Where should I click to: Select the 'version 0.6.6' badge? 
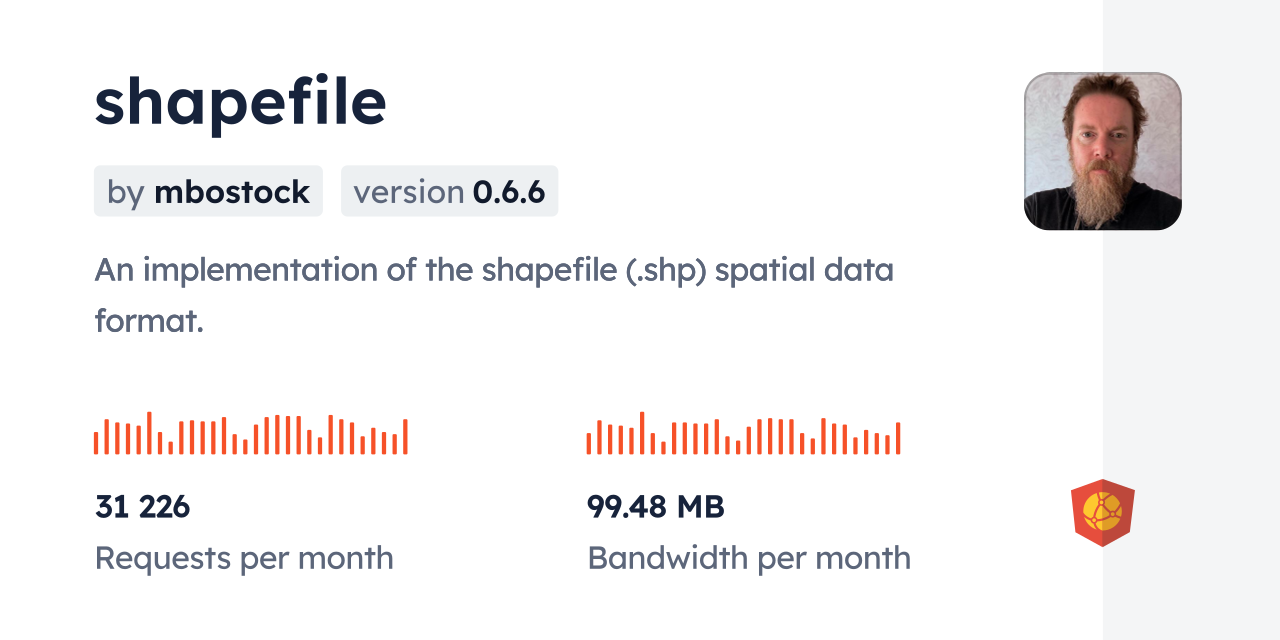pyautogui.click(x=449, y=191)
